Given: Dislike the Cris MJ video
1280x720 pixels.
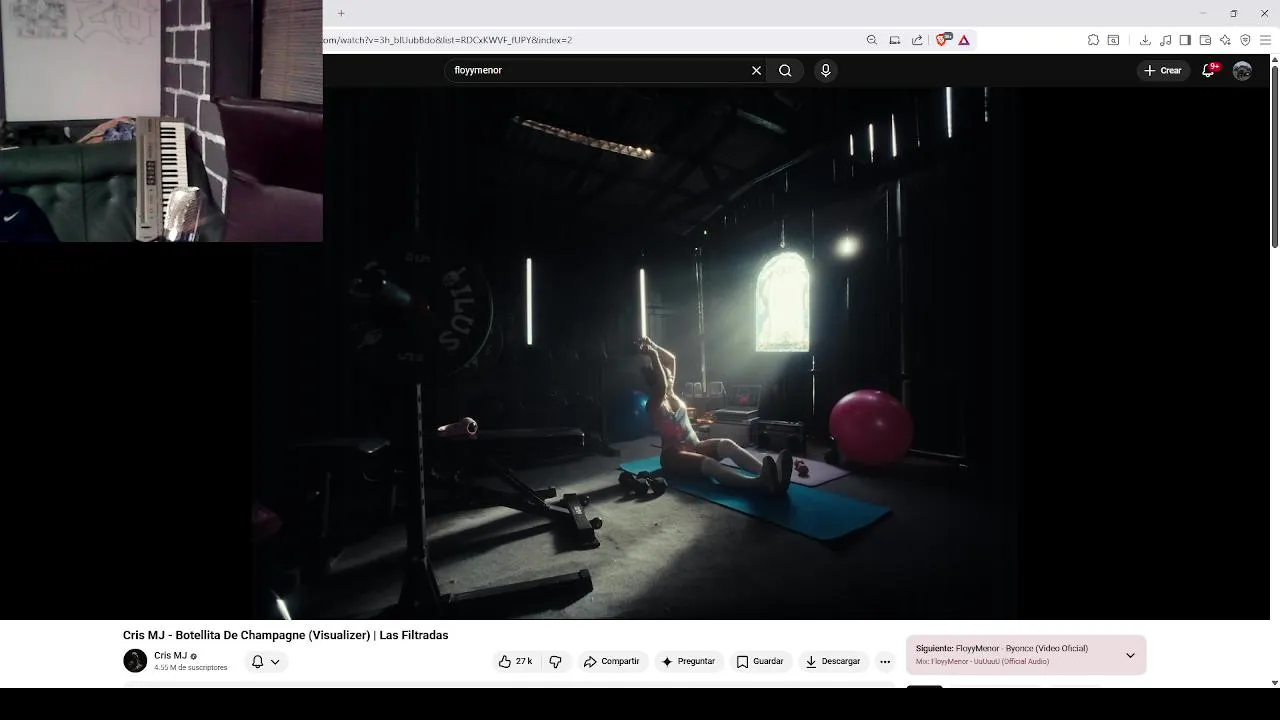Looking at the screenshot, I should [555, 661].
